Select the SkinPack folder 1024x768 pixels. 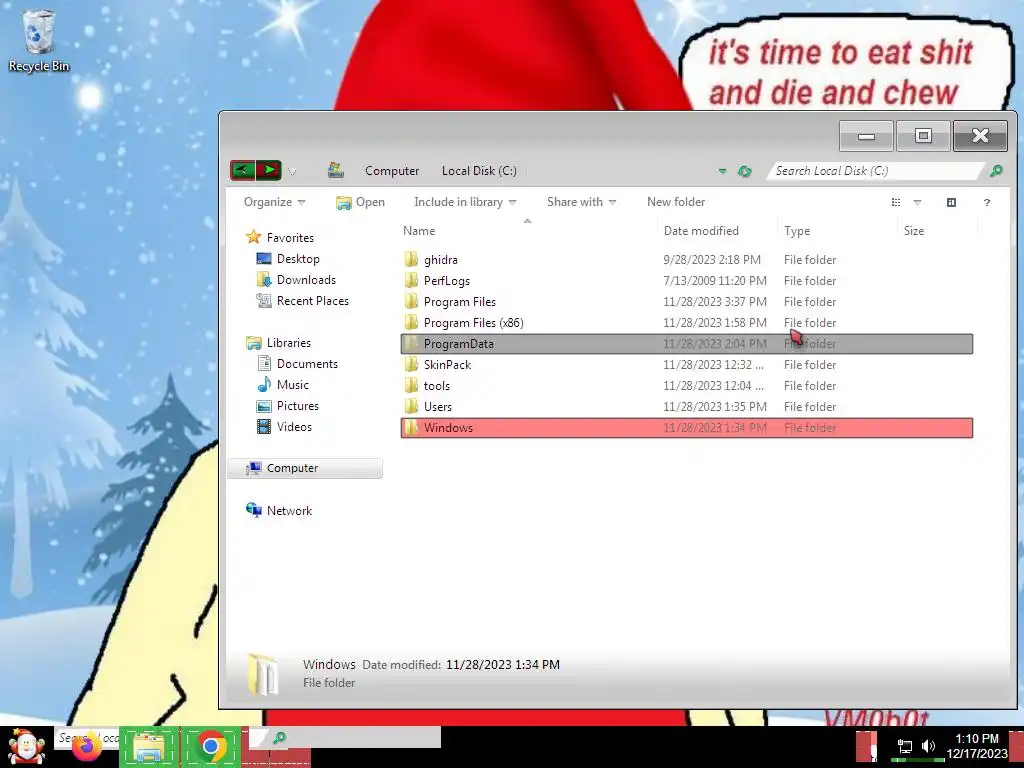click(686, 364)
